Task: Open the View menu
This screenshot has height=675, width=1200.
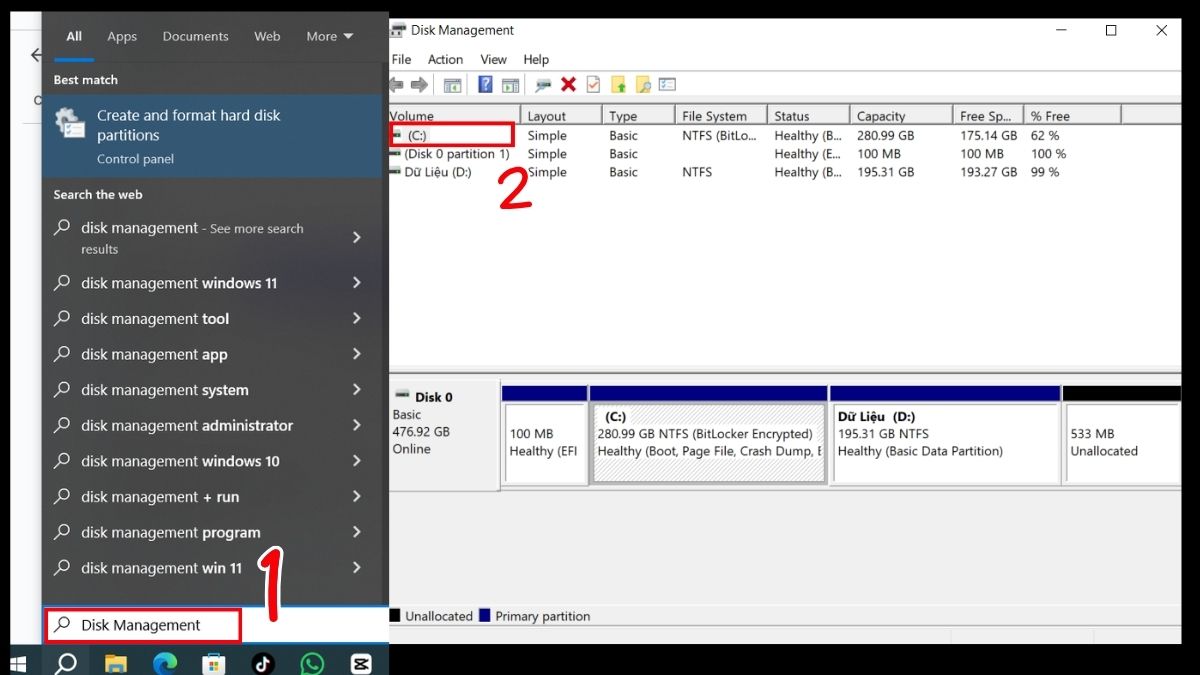Action: coord(493,59)
